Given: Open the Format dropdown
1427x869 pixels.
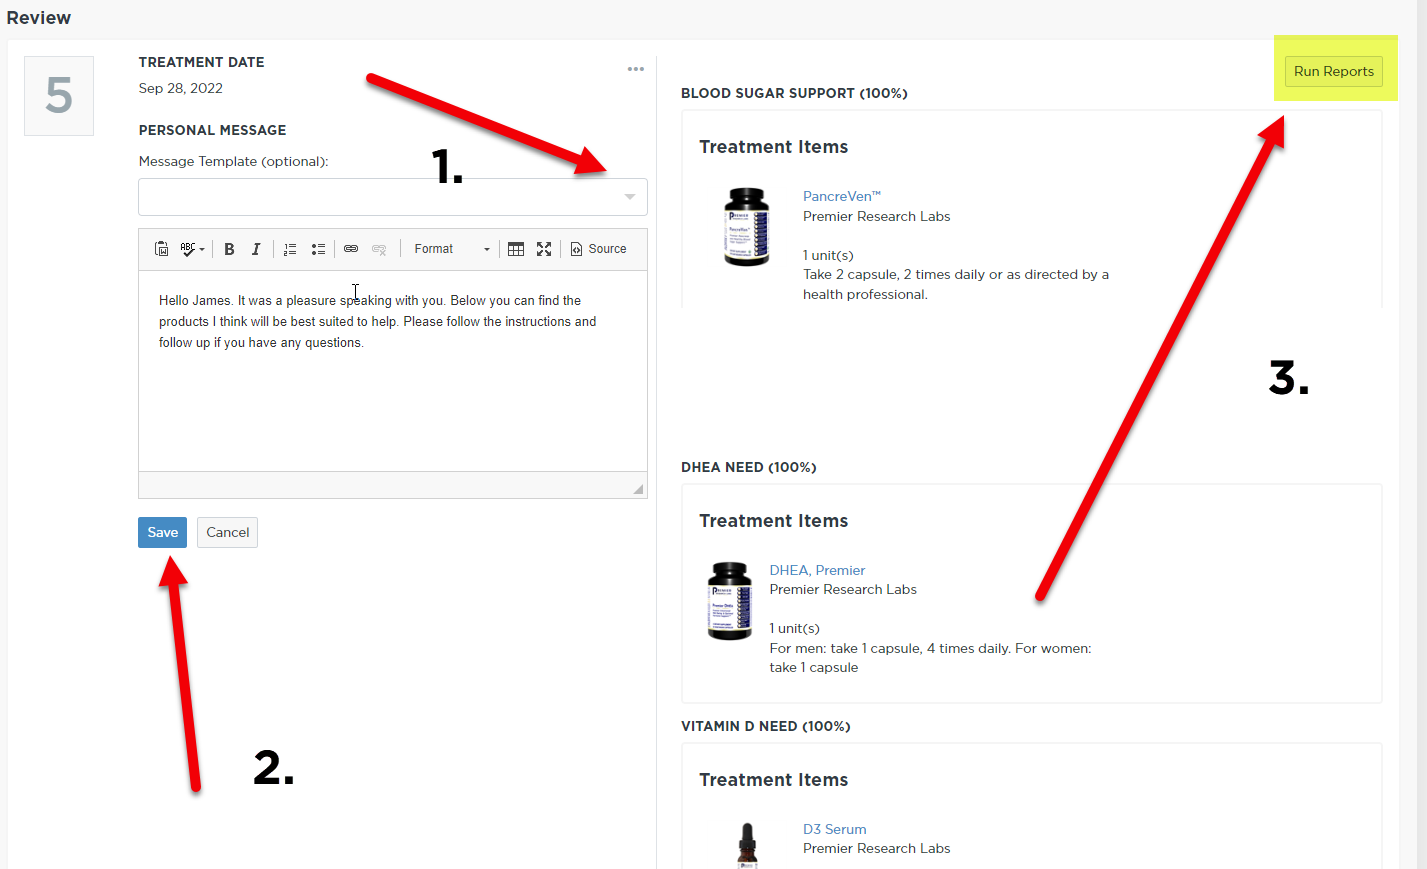Looking at the screenshot, I should (x=451, y=249).
